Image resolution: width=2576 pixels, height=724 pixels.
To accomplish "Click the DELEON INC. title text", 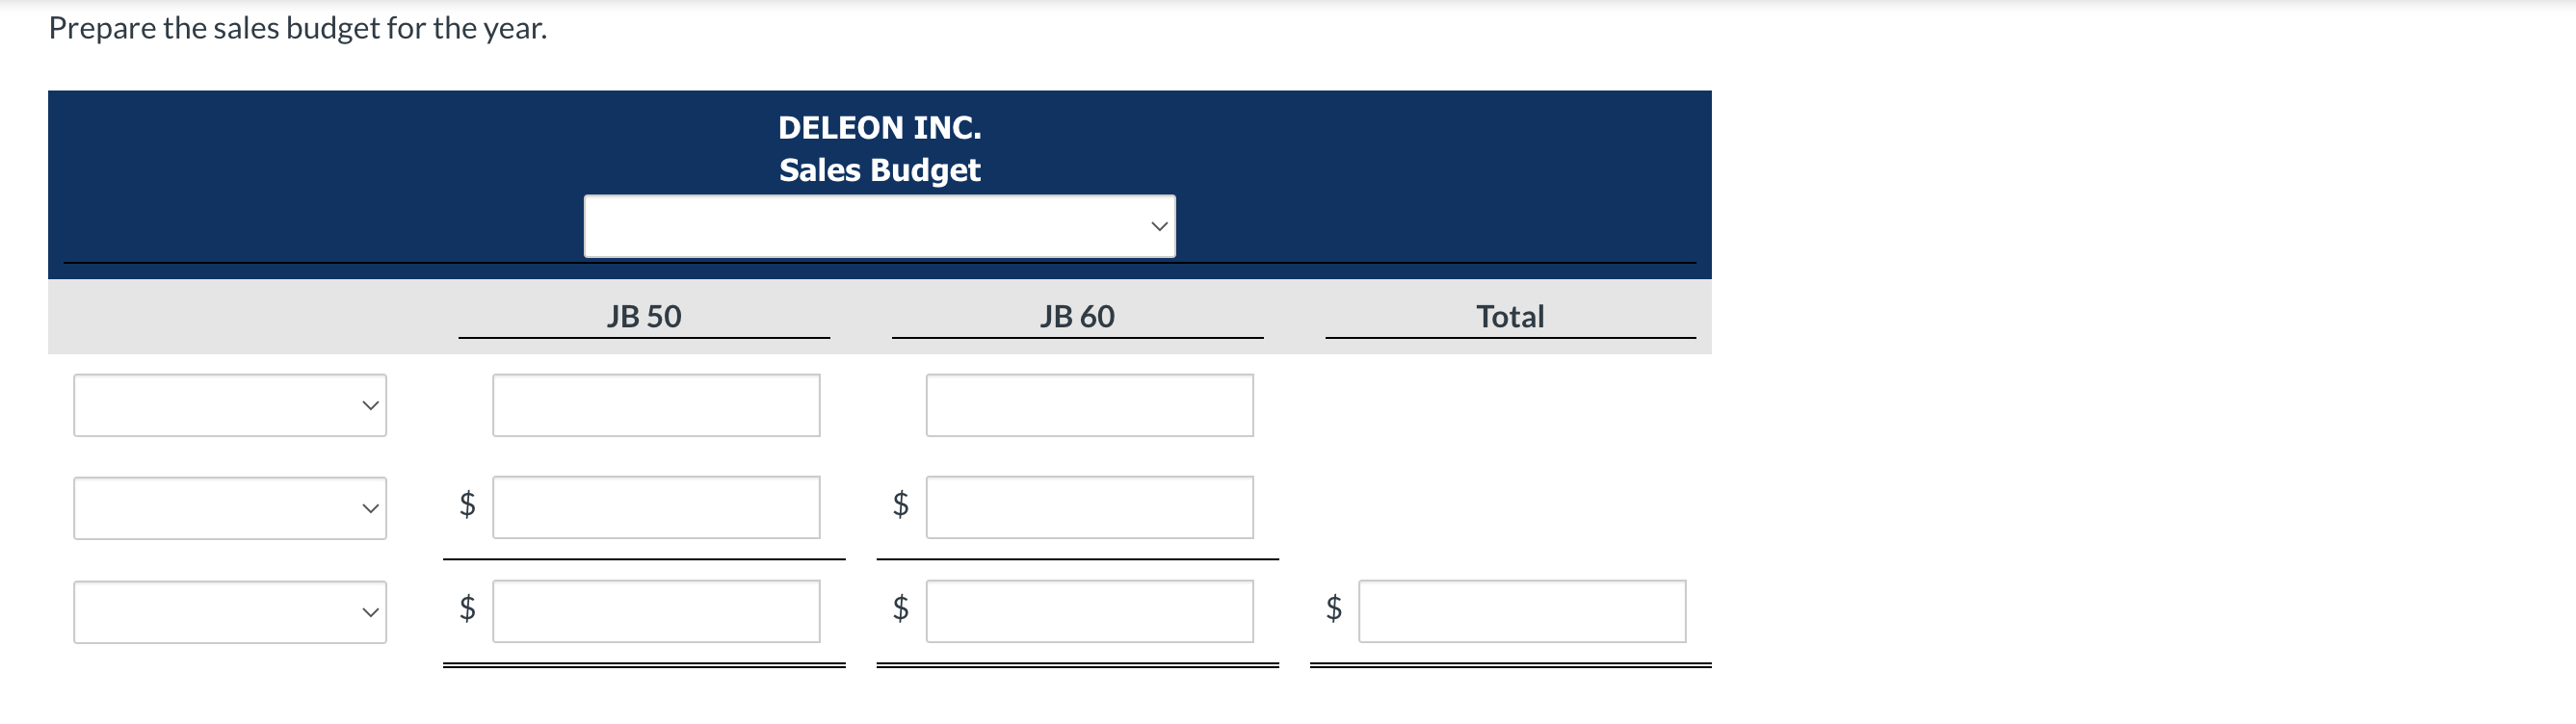I will coord(879,127).
